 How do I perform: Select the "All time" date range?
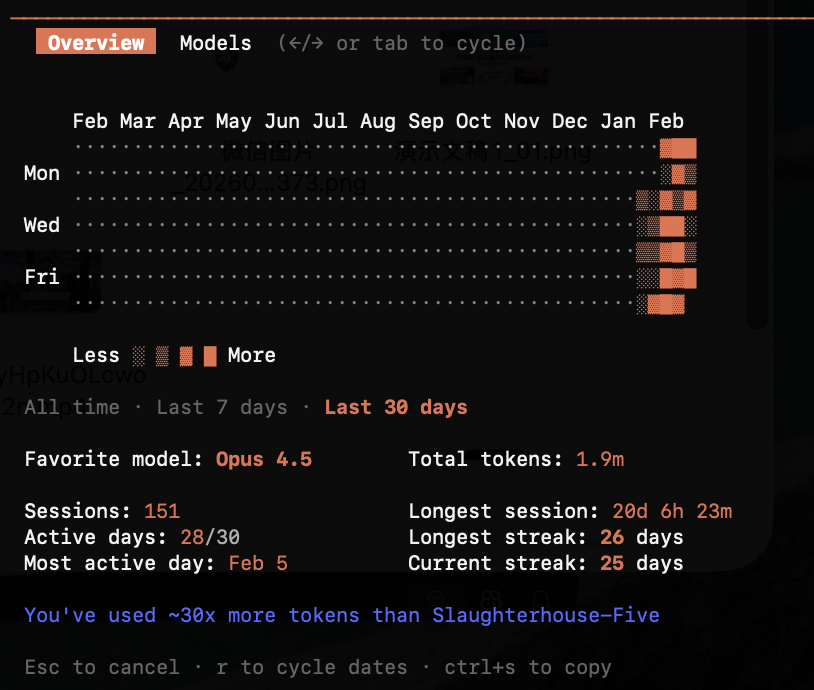click(x=71, y=407)
